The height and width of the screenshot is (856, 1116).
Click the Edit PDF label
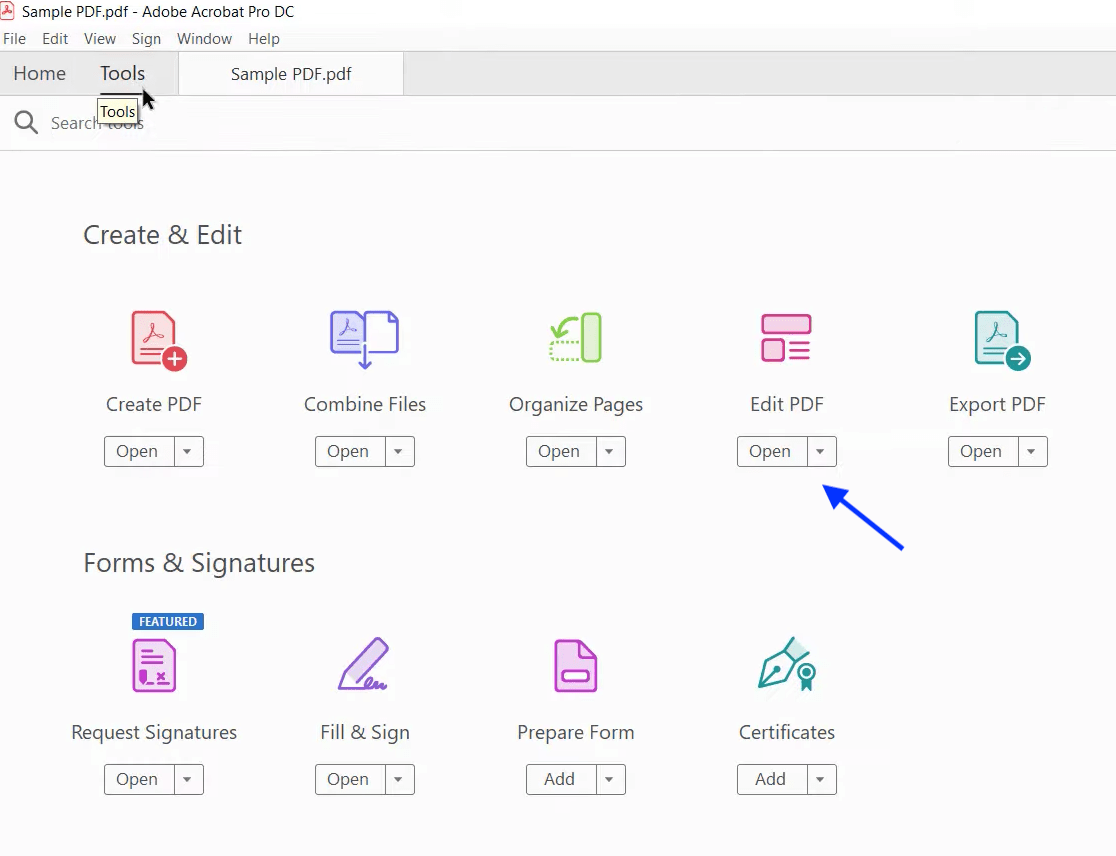pyautogui.click(x=786, y=404)
